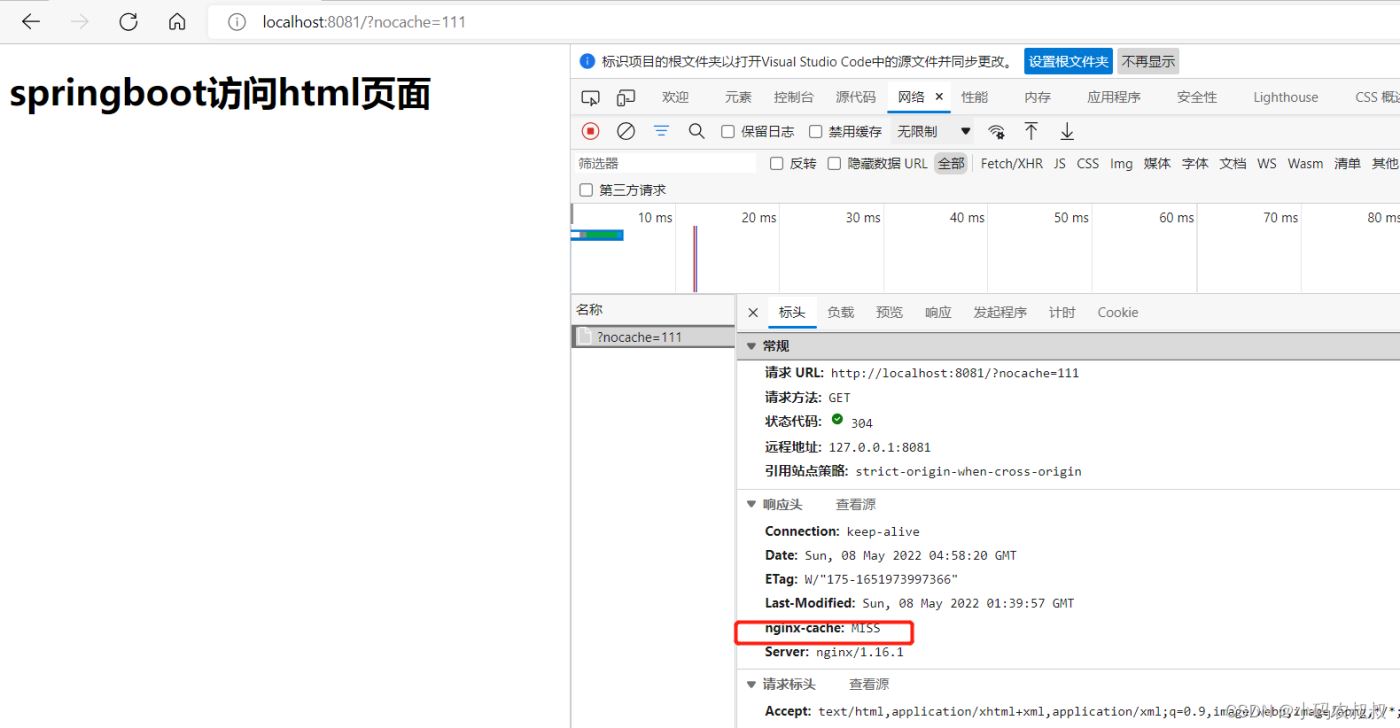1400x728 pixels.
Task: Open the 无限制 throttling dropdown
Action: [x=933, y=131]
